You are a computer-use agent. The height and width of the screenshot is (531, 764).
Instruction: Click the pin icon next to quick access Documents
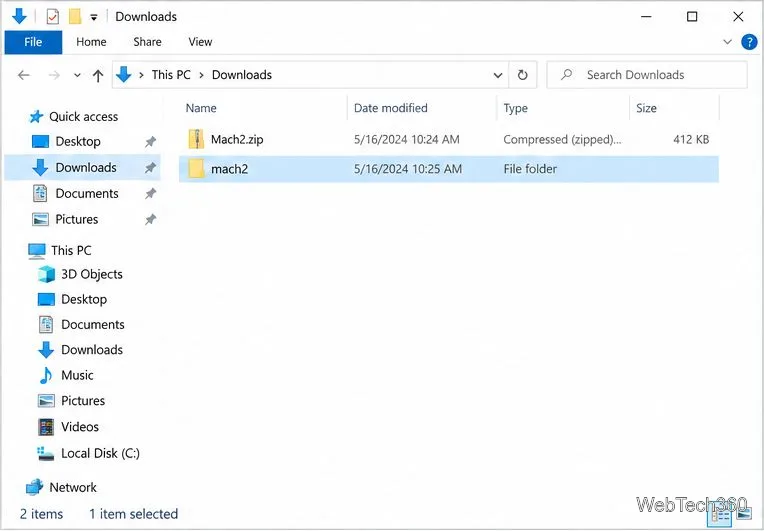[x=150, y=194]
